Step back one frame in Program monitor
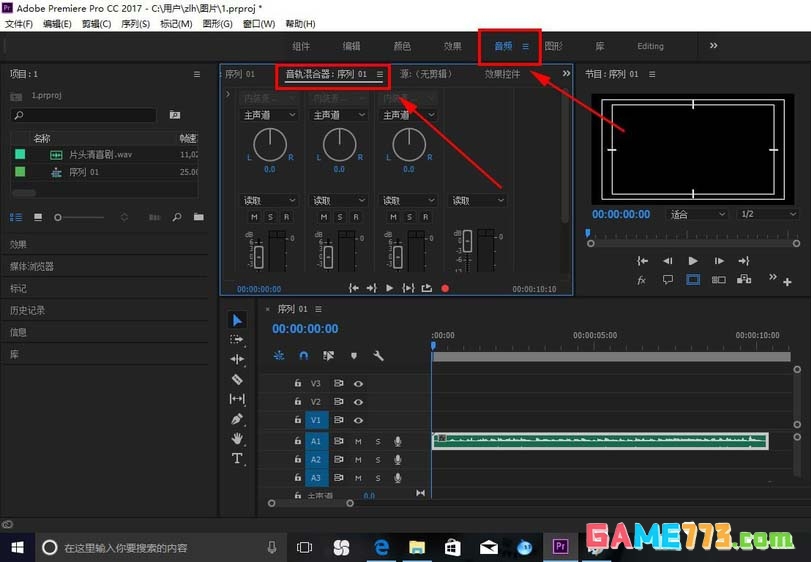811x562 pixels. (x=668, y=261)
